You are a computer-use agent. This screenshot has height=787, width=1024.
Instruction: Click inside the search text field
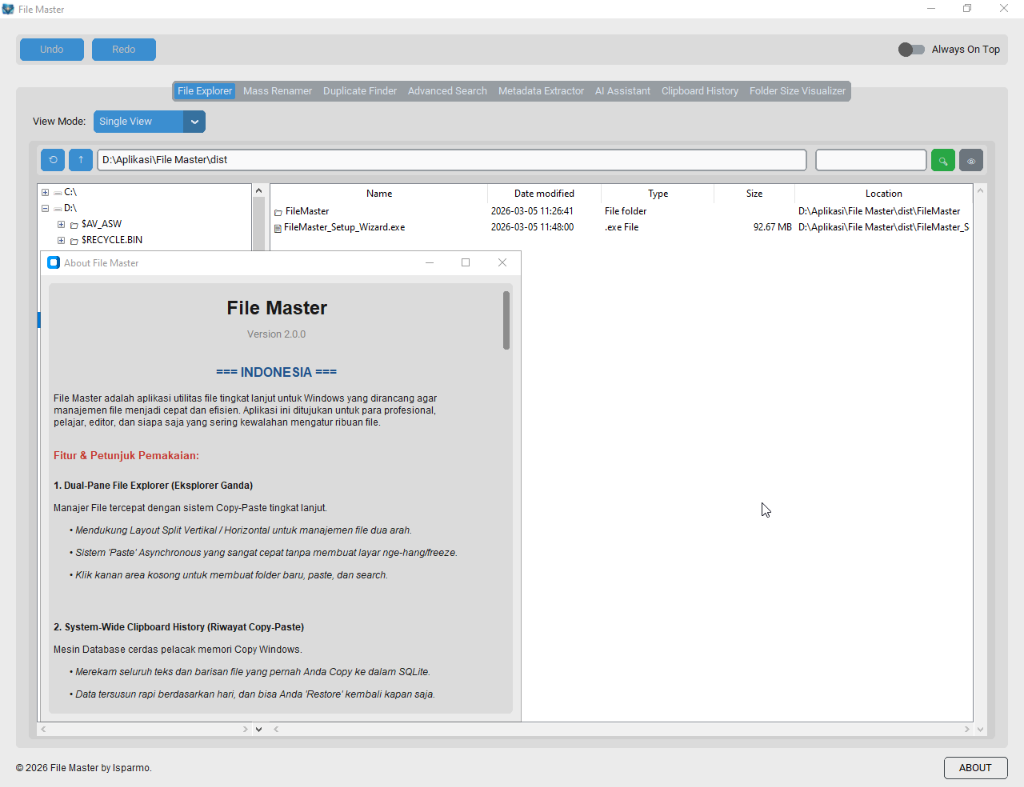point(870,159)
